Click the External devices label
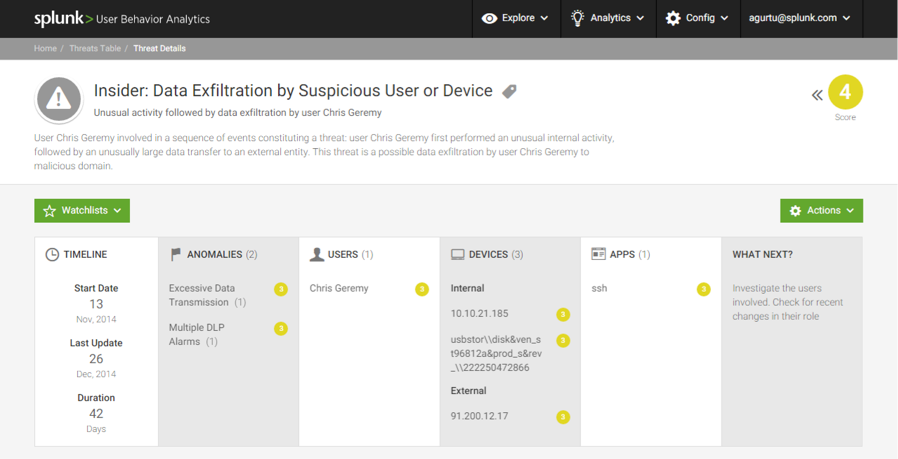 click(x=468, y=391)
